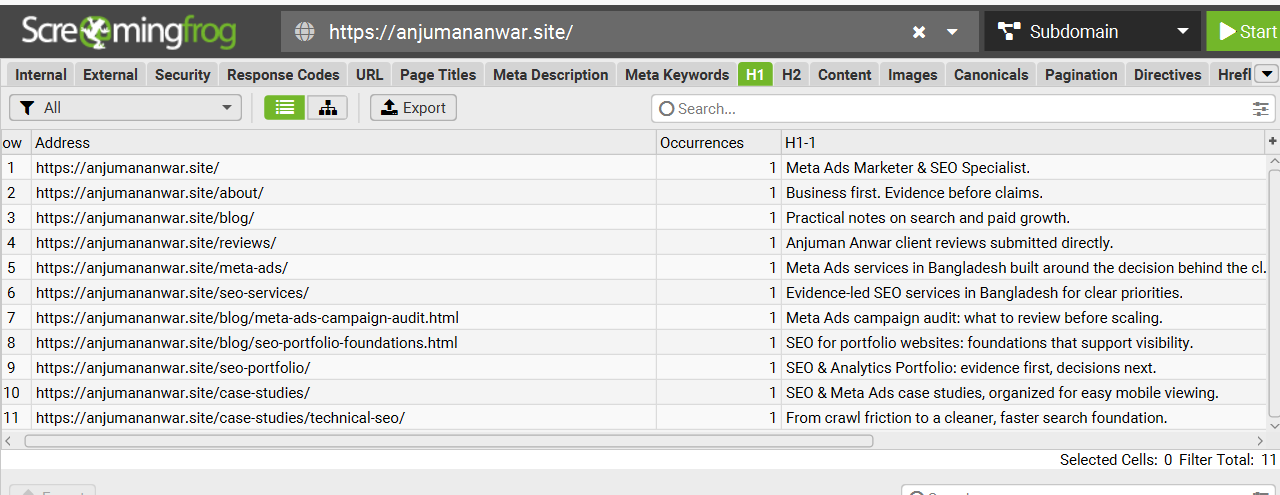This screenshot has width=1280, height=495.
Task: Select the /case-studies/technical-seo/ address cell
Action: click(x=343, y=417)
